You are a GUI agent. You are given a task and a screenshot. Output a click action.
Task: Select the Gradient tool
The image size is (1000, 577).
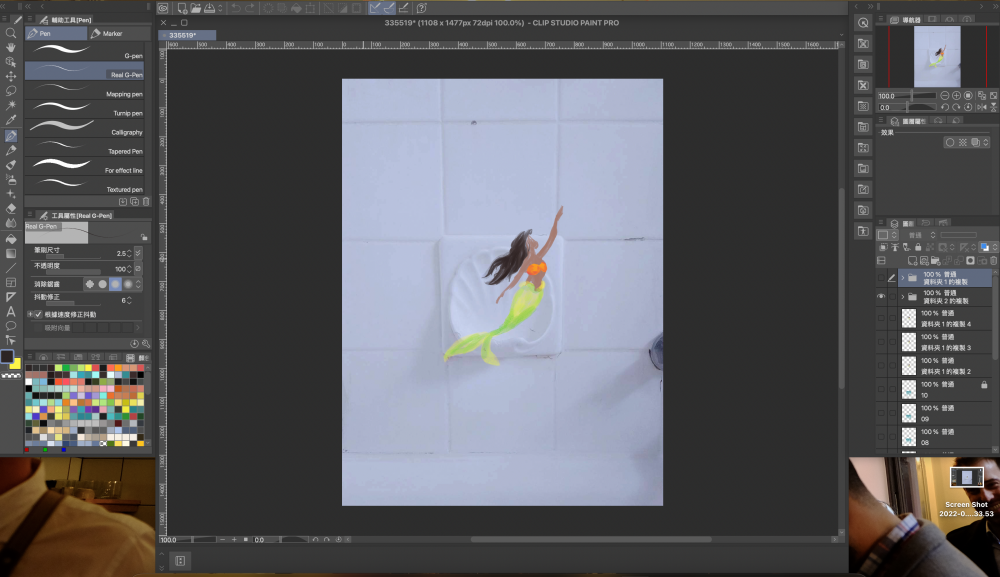coord(11,253)
